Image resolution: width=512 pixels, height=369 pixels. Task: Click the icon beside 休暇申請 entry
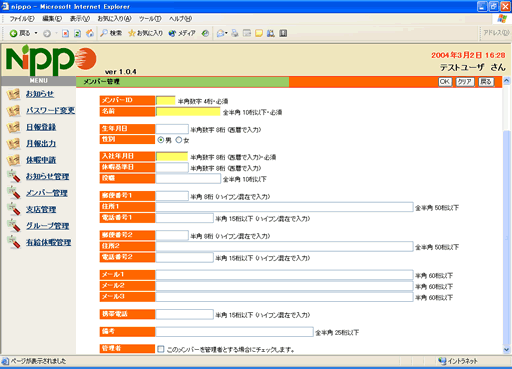click(x=14, y=160)
